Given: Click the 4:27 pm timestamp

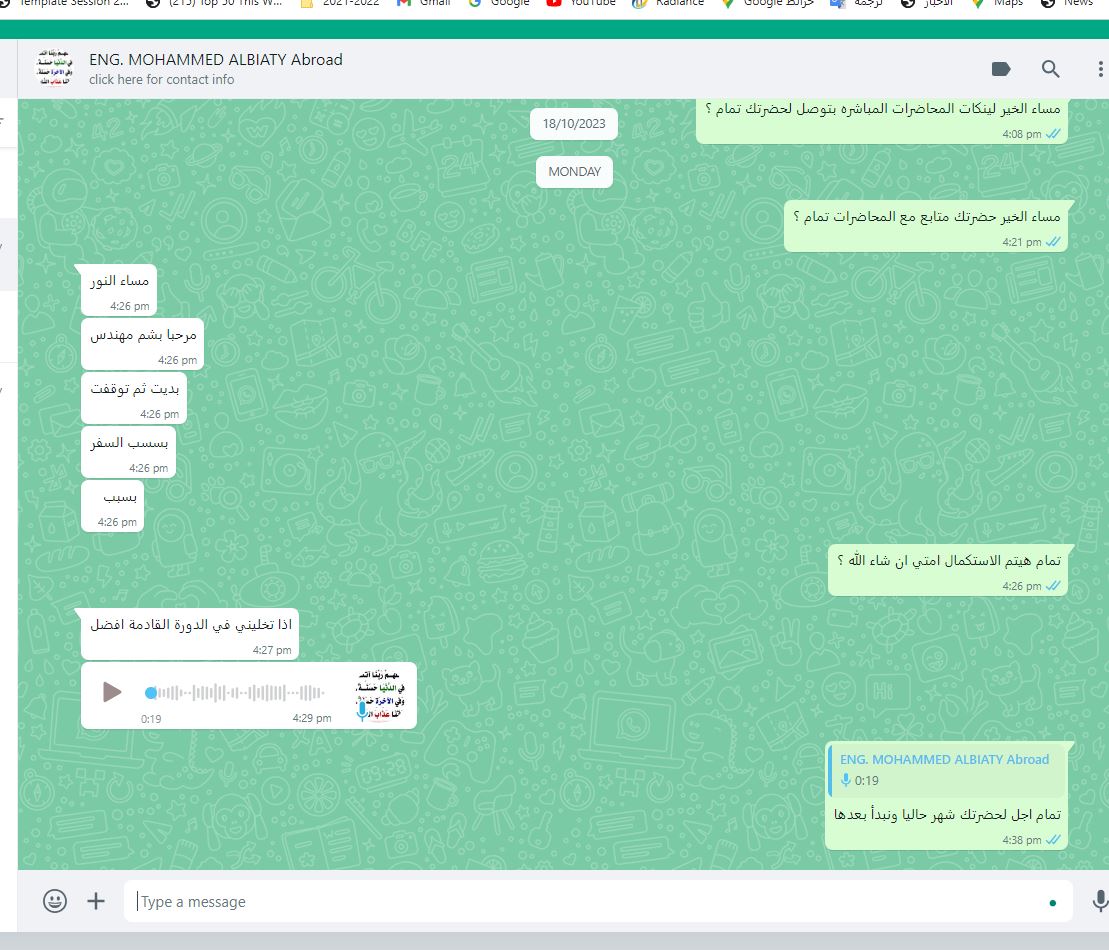Looking at the screenshot, I should pos(272,650).
